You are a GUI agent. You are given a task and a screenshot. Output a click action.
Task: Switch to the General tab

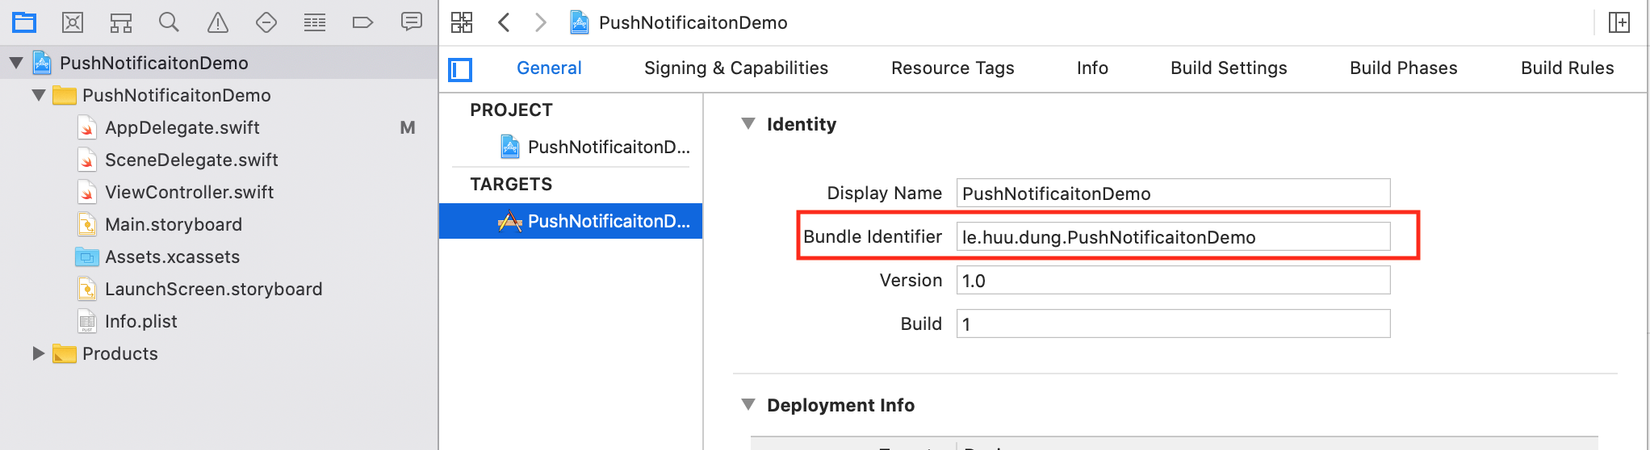coord(549,68)
